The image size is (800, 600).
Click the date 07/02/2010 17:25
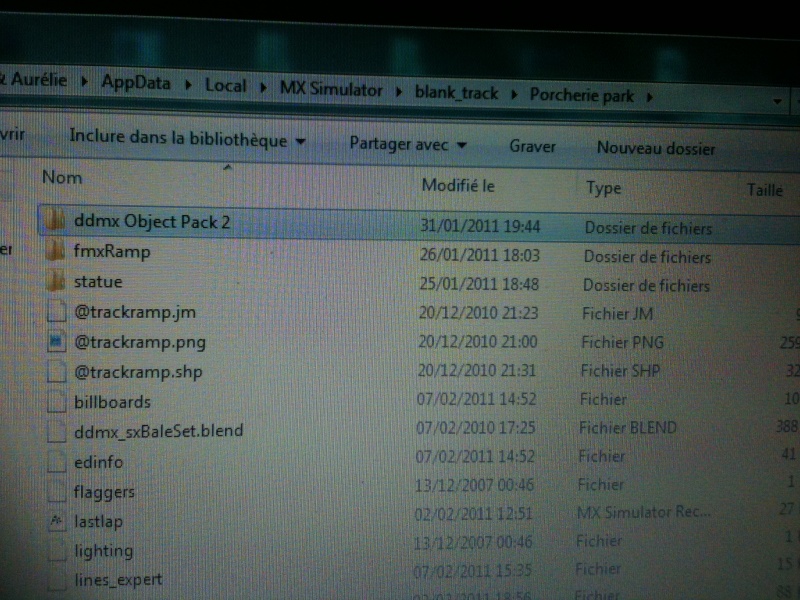[x=476, y=427]
